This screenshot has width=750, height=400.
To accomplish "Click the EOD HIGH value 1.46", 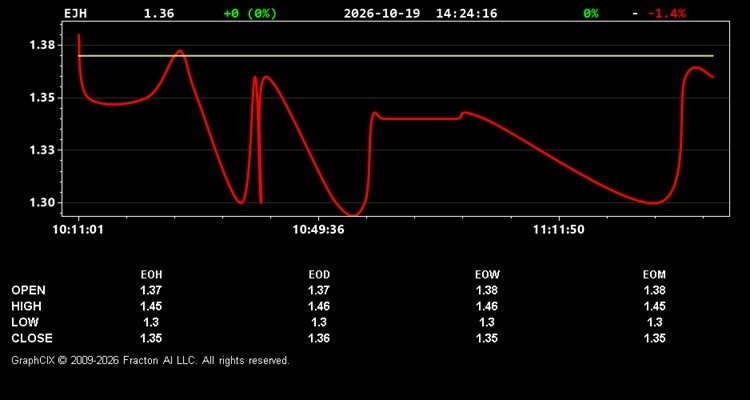I will (x=319, y=306).
